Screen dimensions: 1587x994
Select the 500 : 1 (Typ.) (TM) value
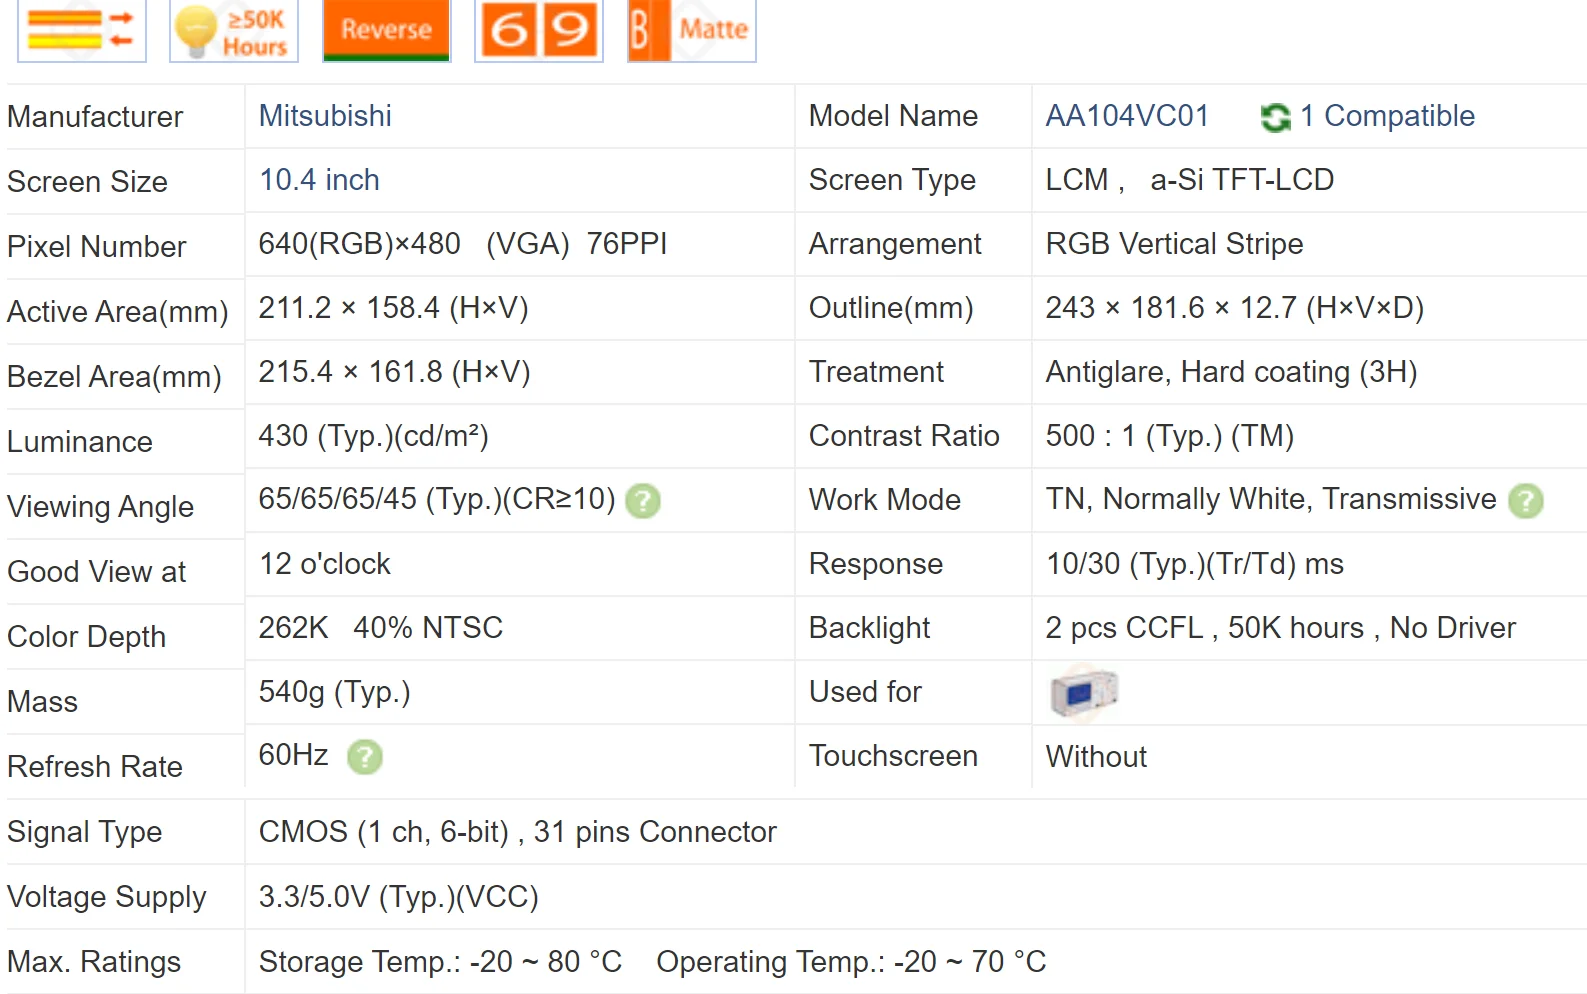click(x=1170, y=436)
